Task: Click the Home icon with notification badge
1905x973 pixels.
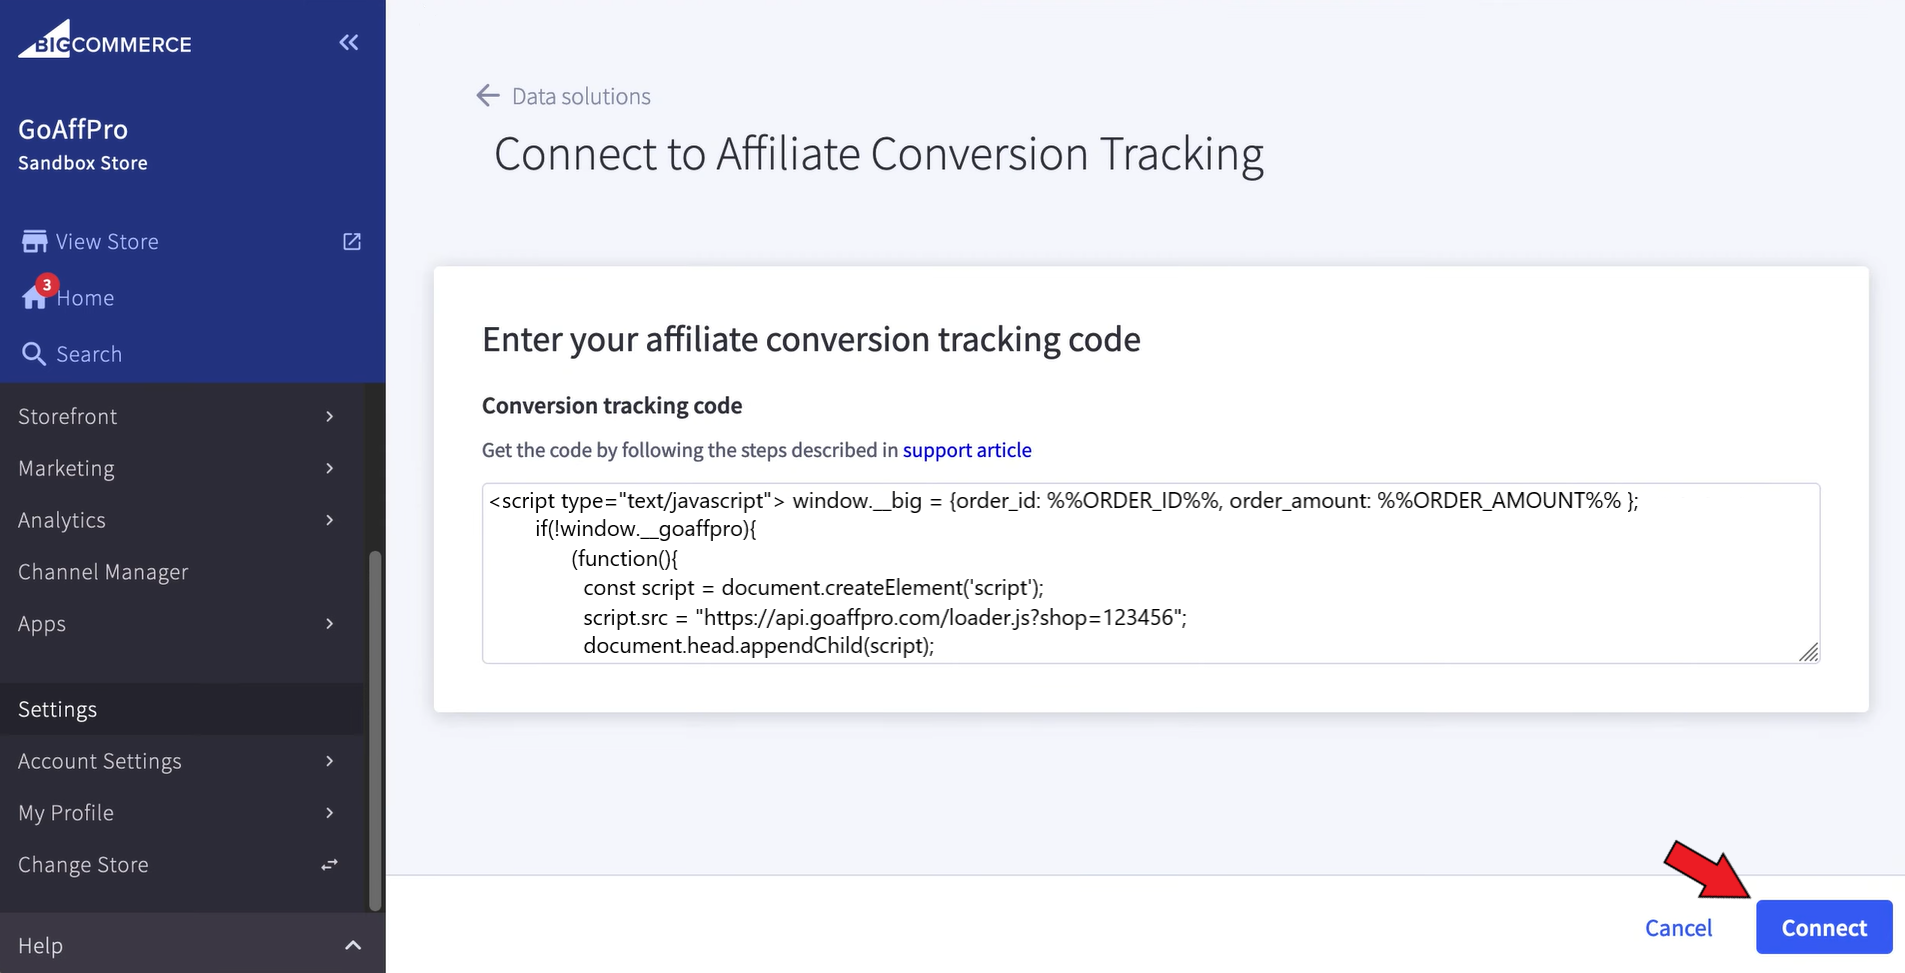Action: 35,297
